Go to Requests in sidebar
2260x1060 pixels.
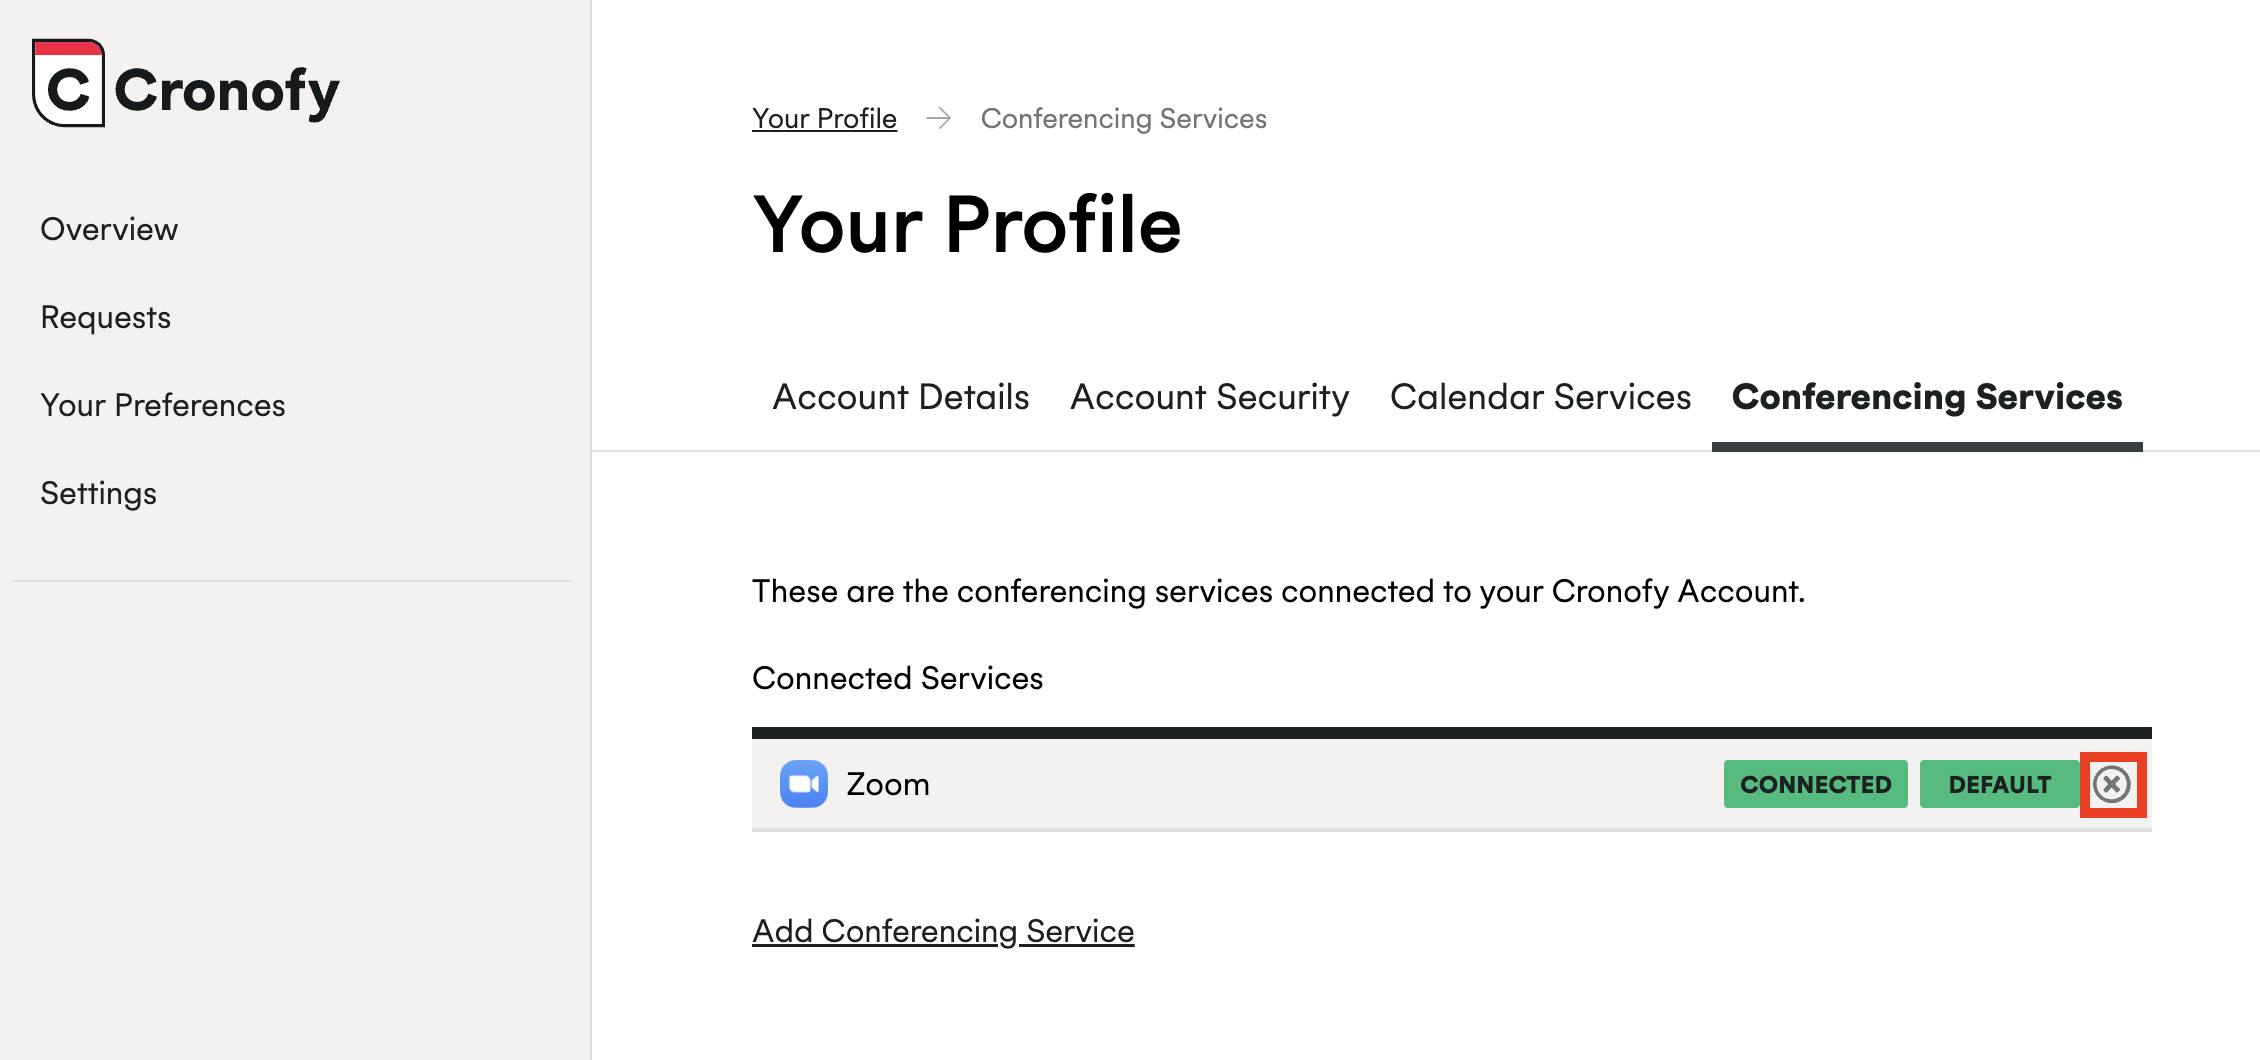click(106, 317)
